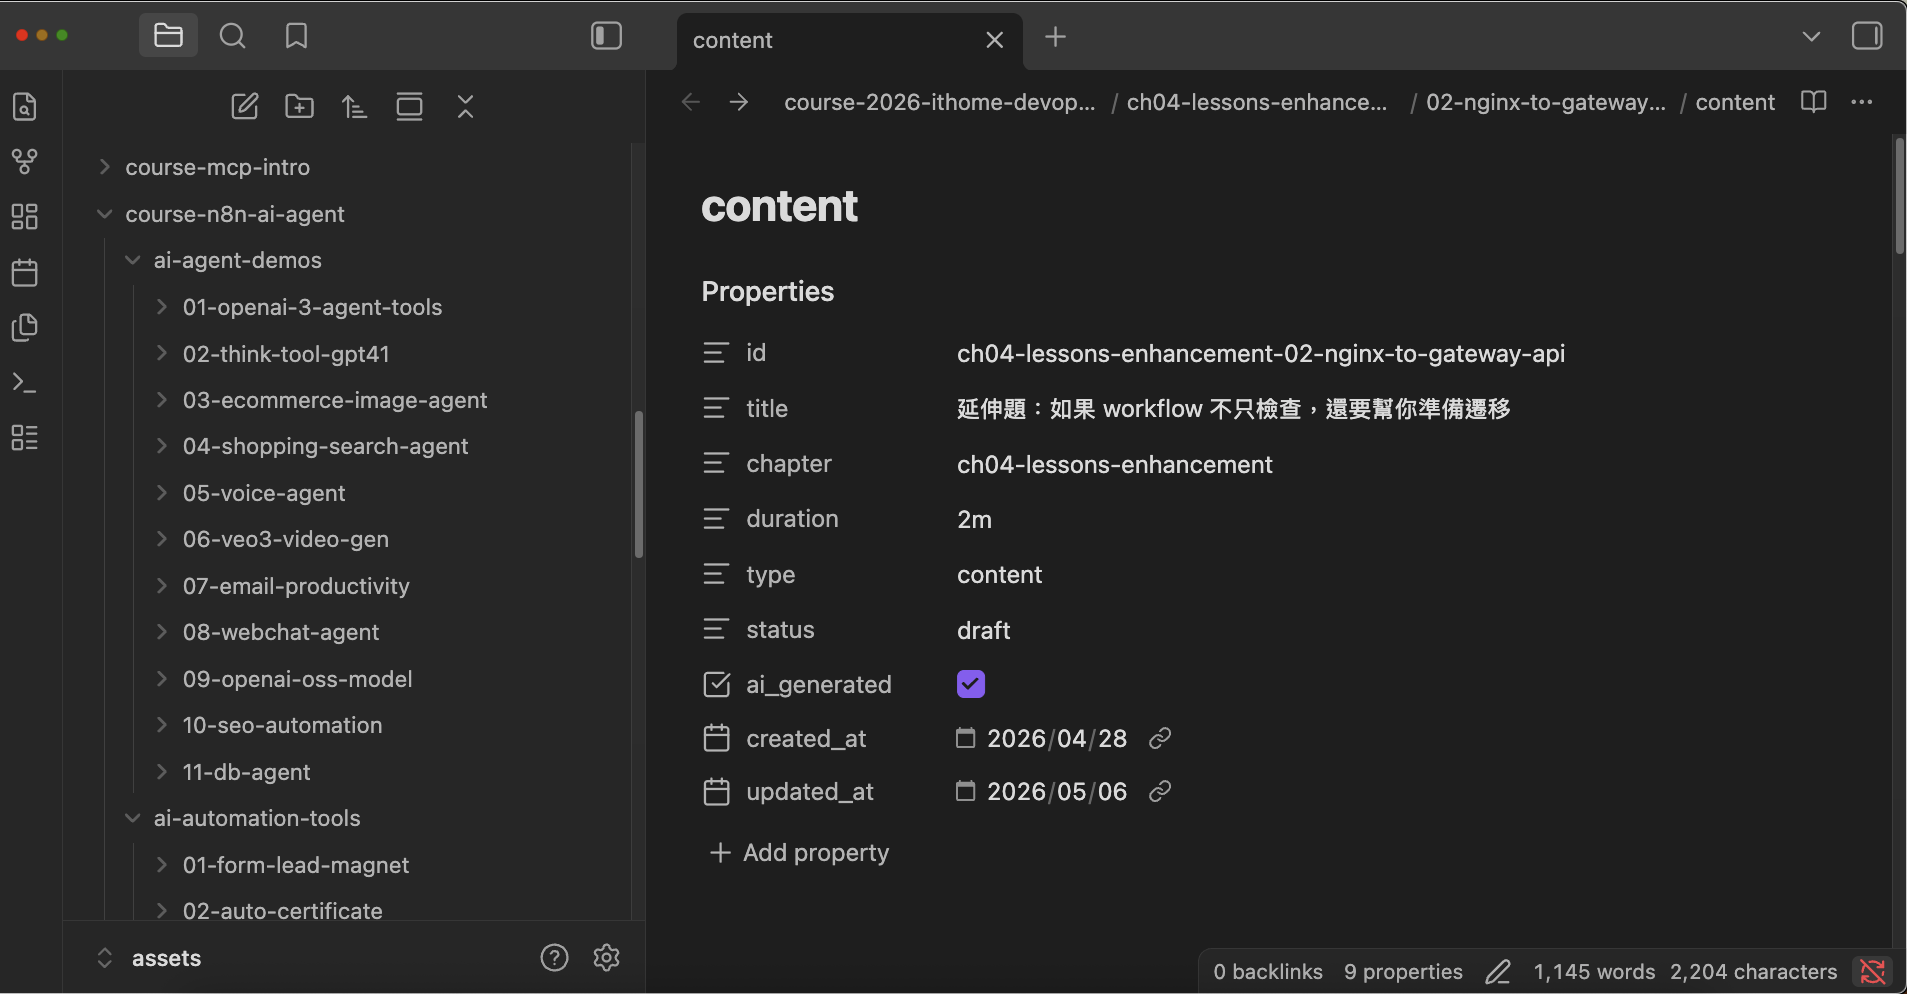Switch to reading view book icon
Viewport: 1907px width, 994px height.
1814,102
